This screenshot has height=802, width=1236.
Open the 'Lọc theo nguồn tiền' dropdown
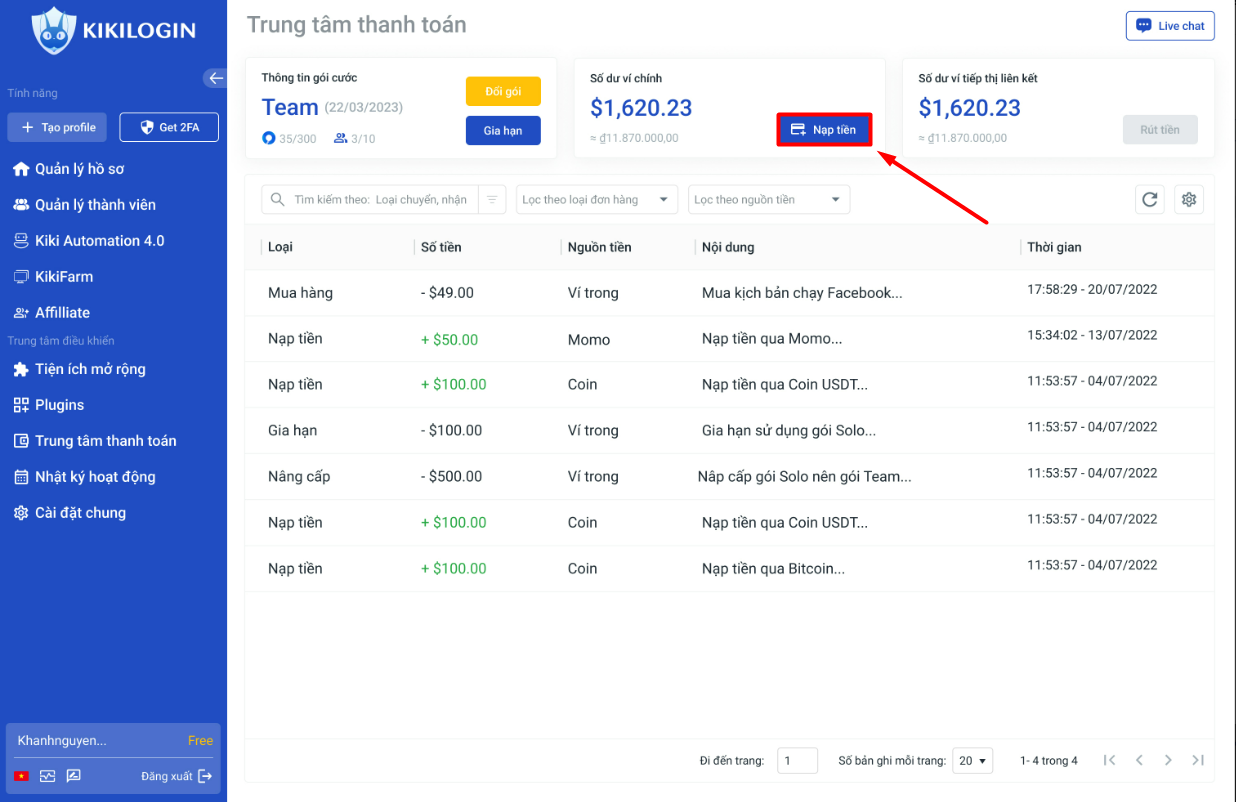tap(768, 200)
